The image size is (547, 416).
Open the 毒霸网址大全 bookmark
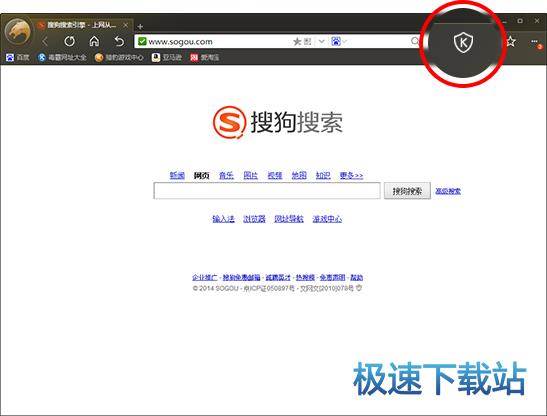pos(62,57)
